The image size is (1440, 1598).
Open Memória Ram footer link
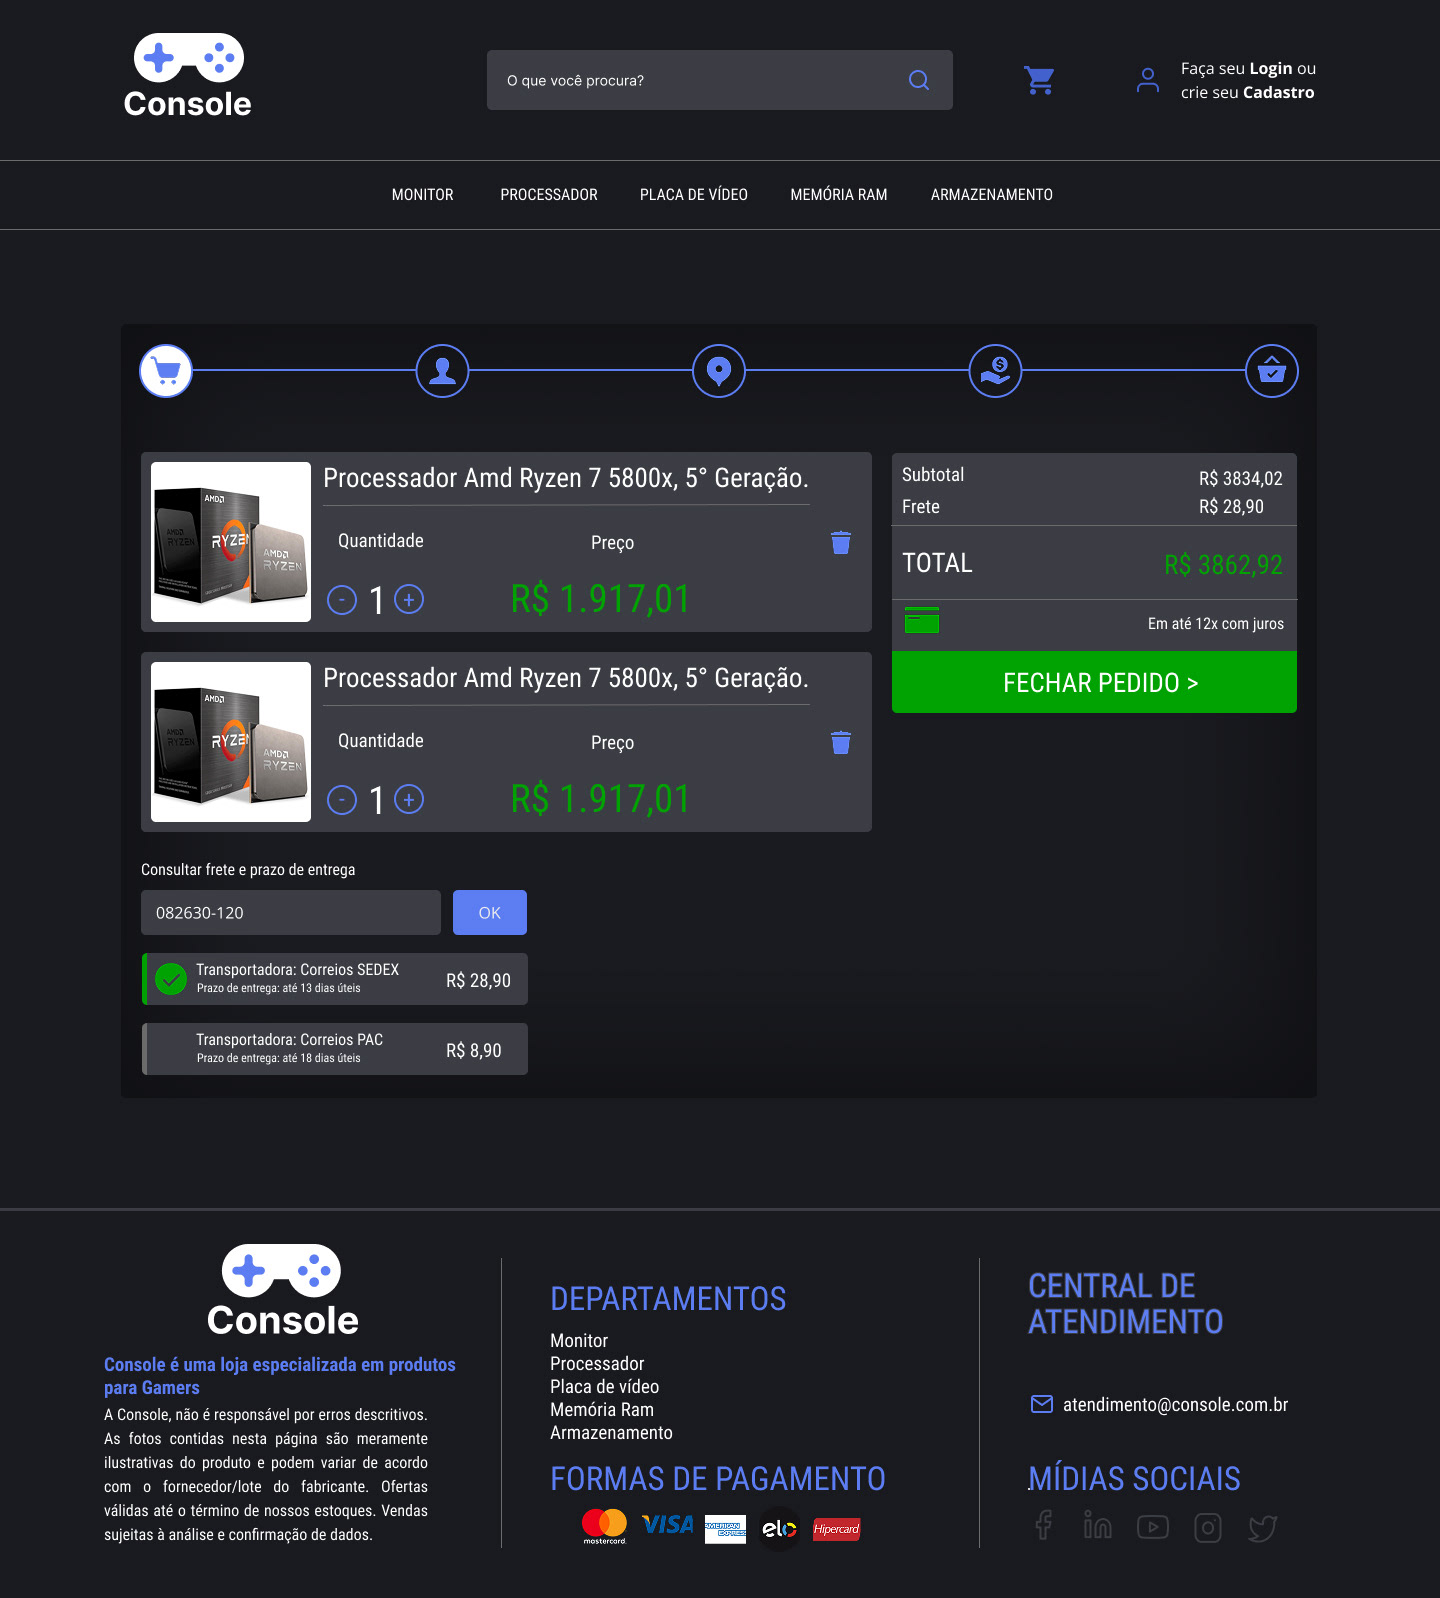602,1410
